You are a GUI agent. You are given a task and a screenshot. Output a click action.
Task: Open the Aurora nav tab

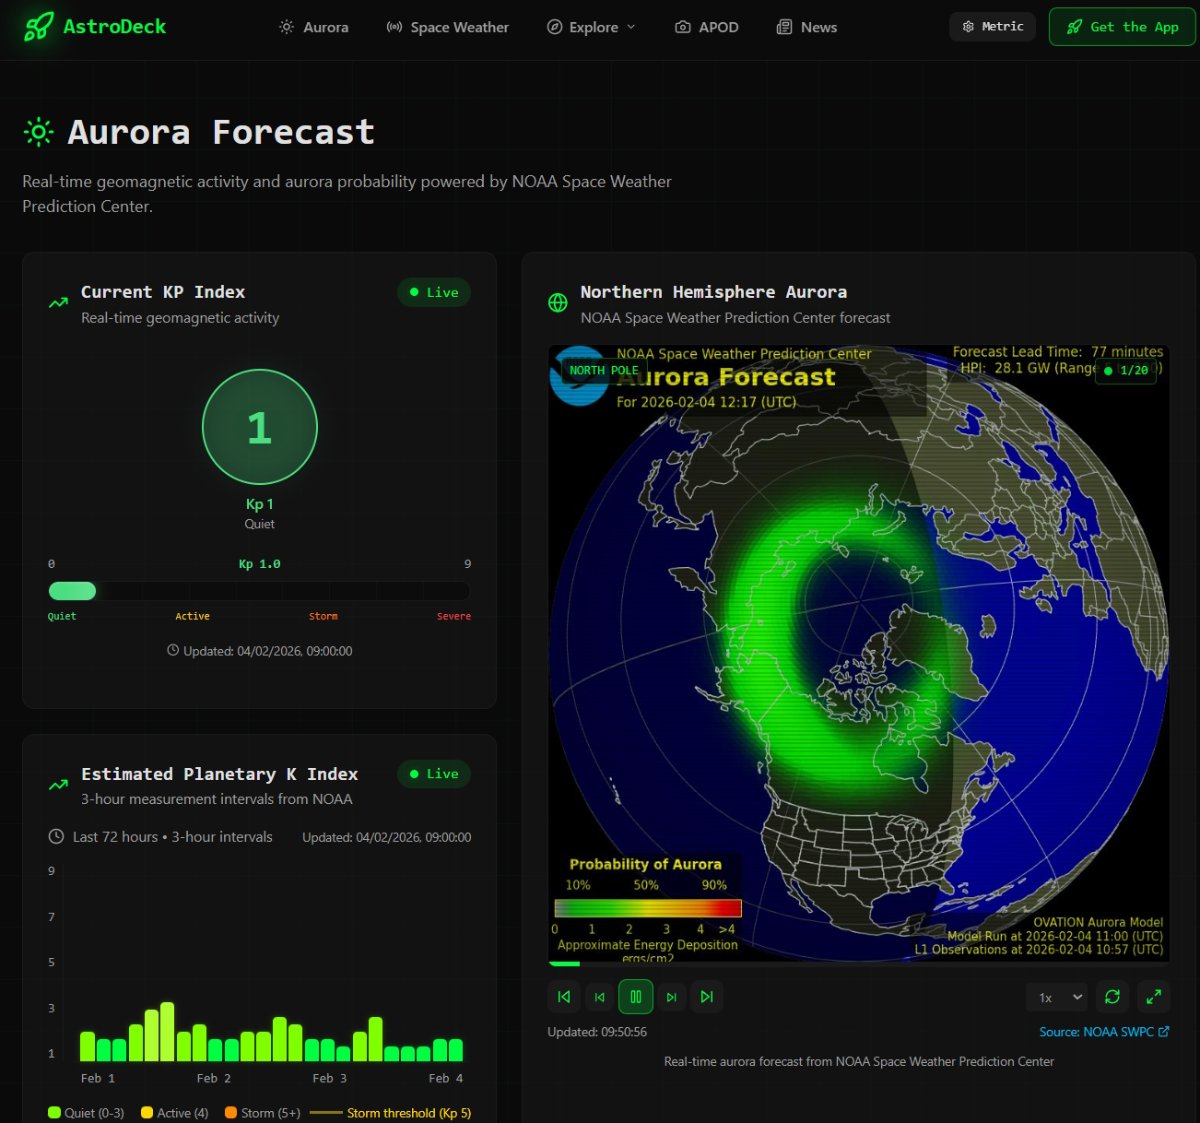[314, 27]
